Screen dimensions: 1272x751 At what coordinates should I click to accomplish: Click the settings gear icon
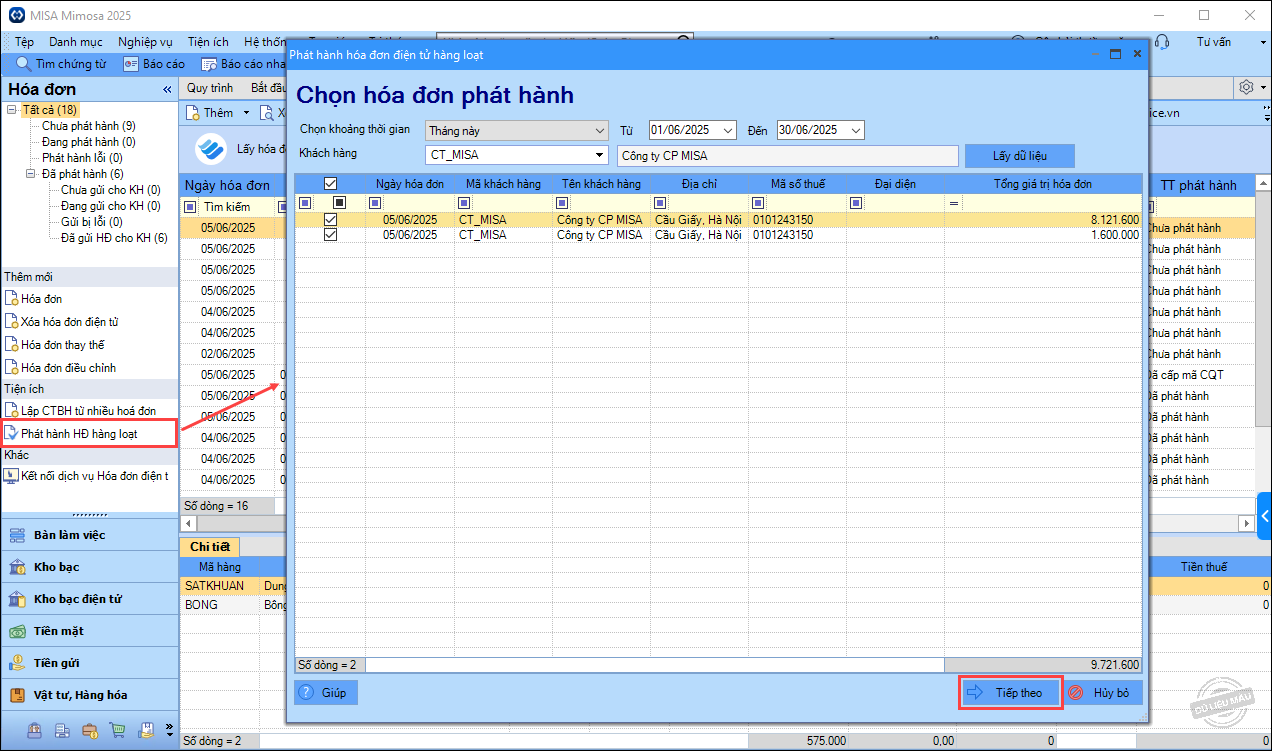[x=1246, y=87]
